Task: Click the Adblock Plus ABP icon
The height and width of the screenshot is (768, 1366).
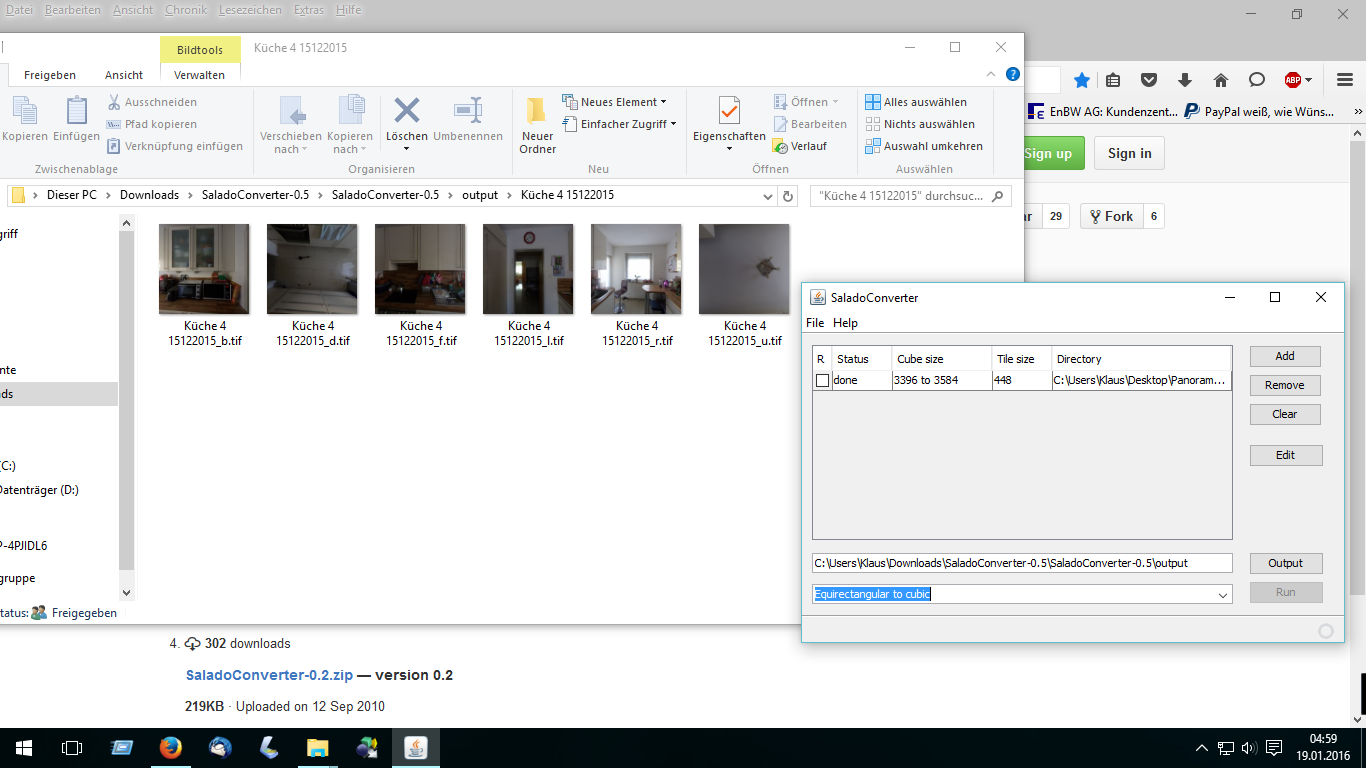Action: [x=1293, y=80]
